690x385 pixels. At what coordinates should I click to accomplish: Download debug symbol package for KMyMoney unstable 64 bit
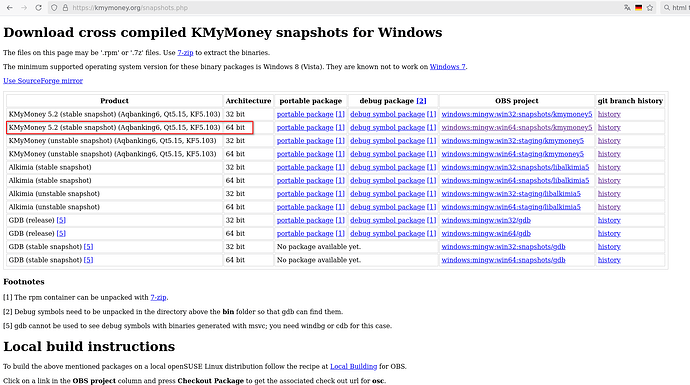click(x=388, y=154)
